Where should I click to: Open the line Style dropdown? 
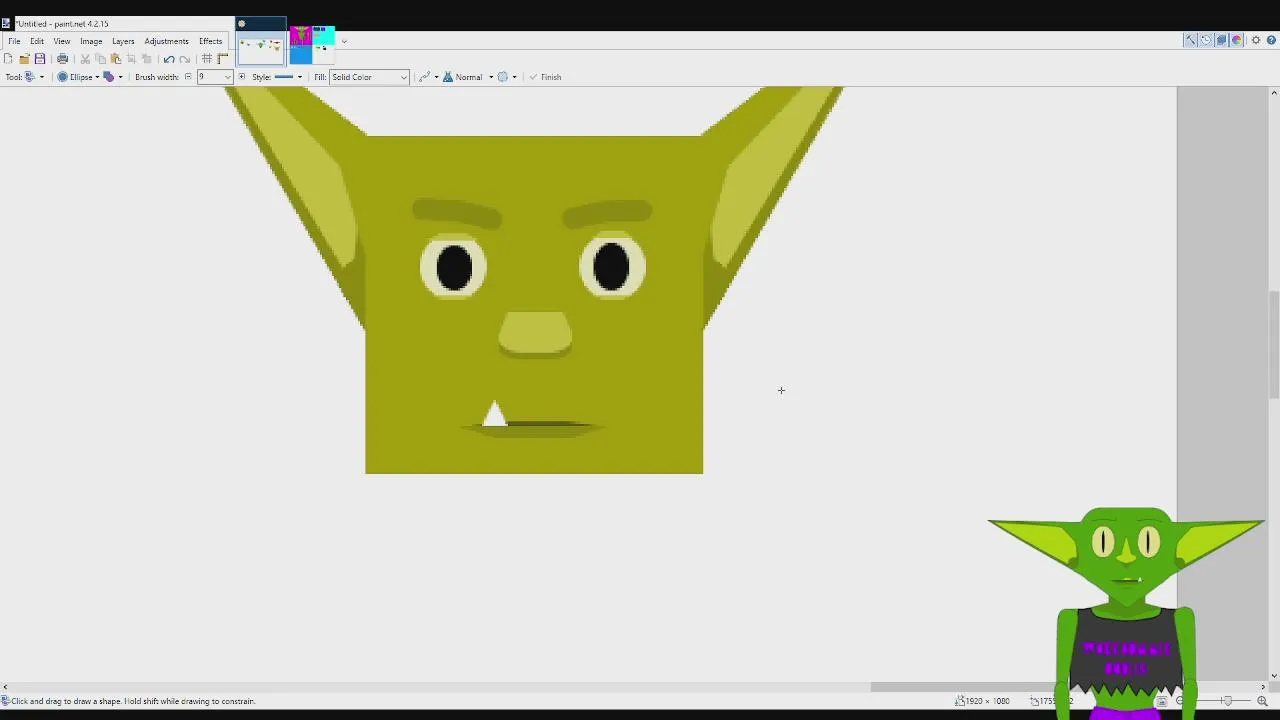[290, 77]
